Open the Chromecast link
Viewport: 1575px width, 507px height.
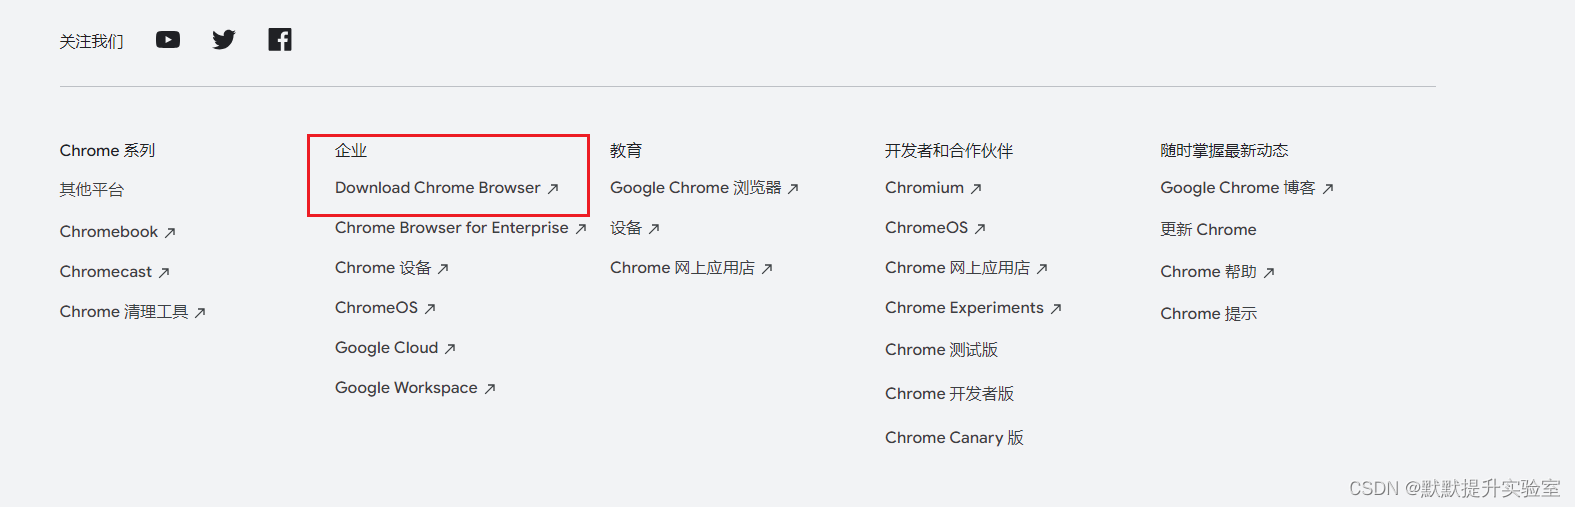click(115, 272)
